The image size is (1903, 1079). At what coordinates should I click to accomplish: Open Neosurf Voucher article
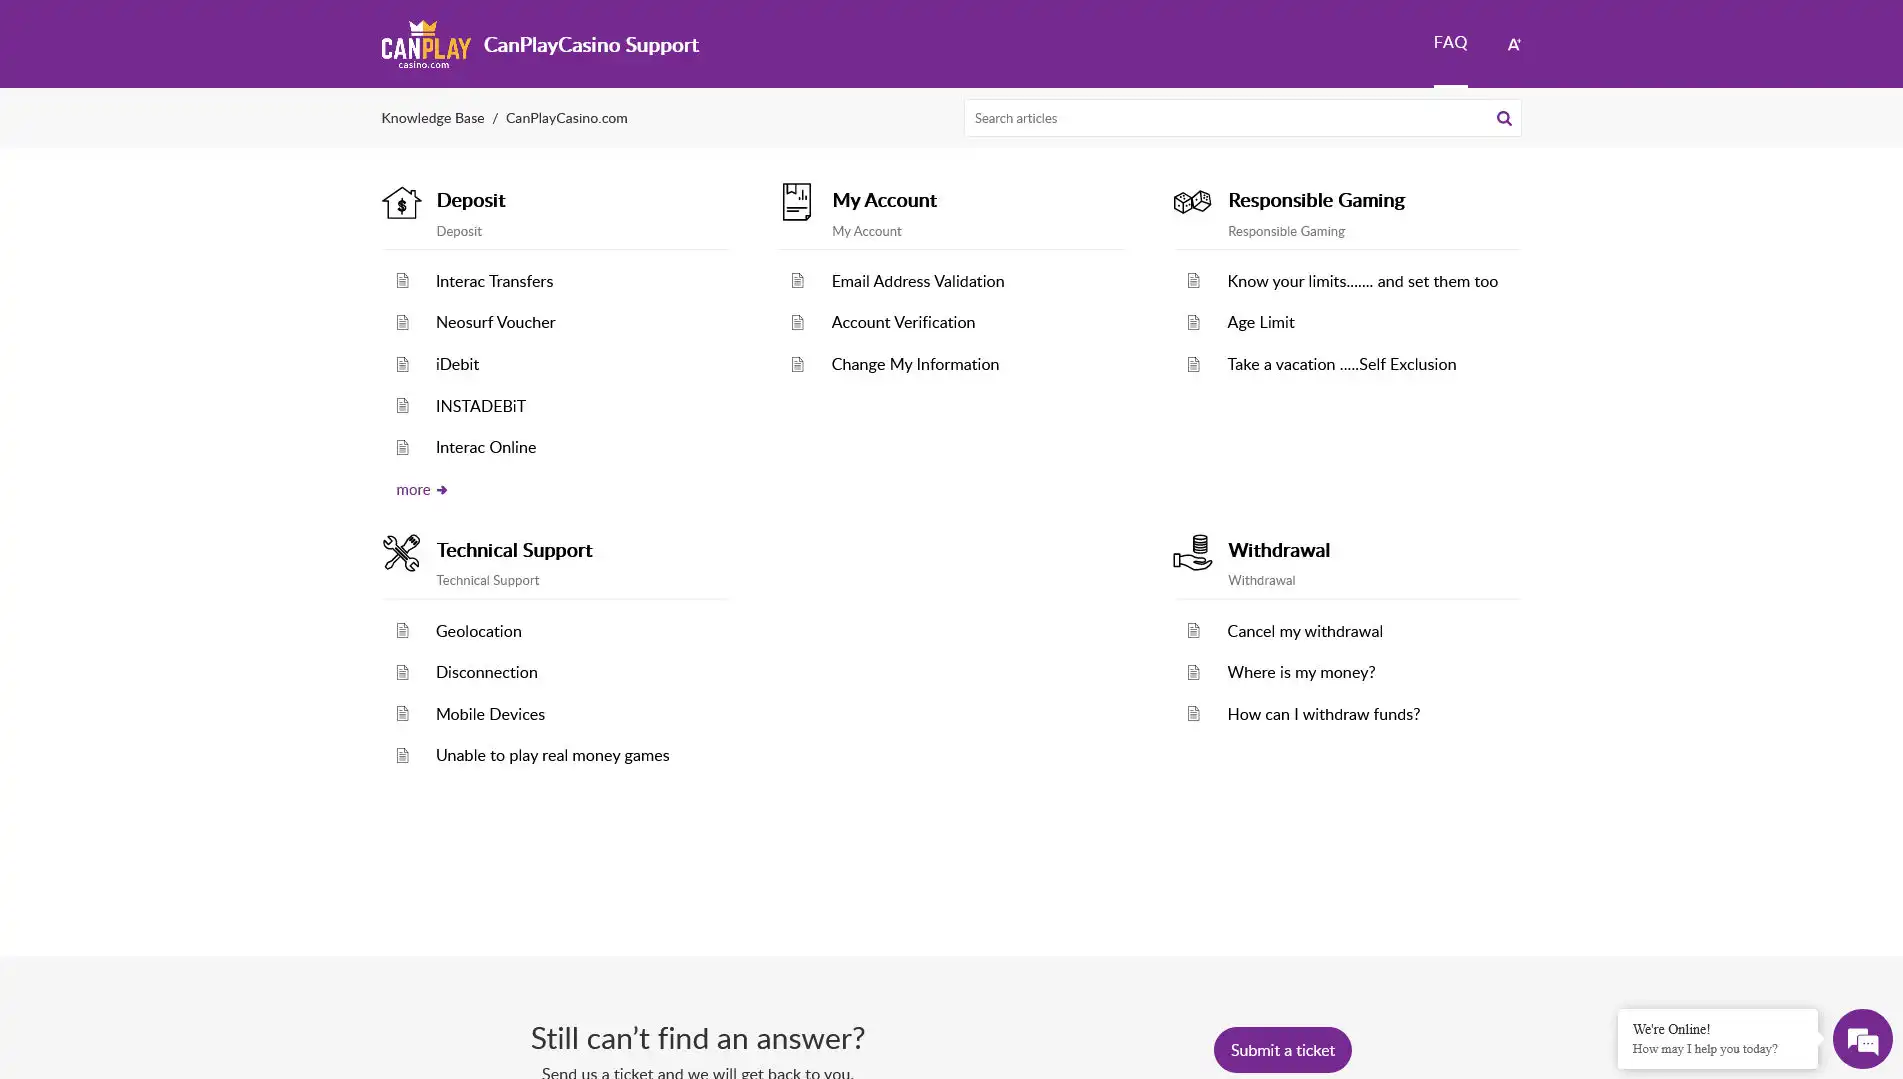click(495, 322)
